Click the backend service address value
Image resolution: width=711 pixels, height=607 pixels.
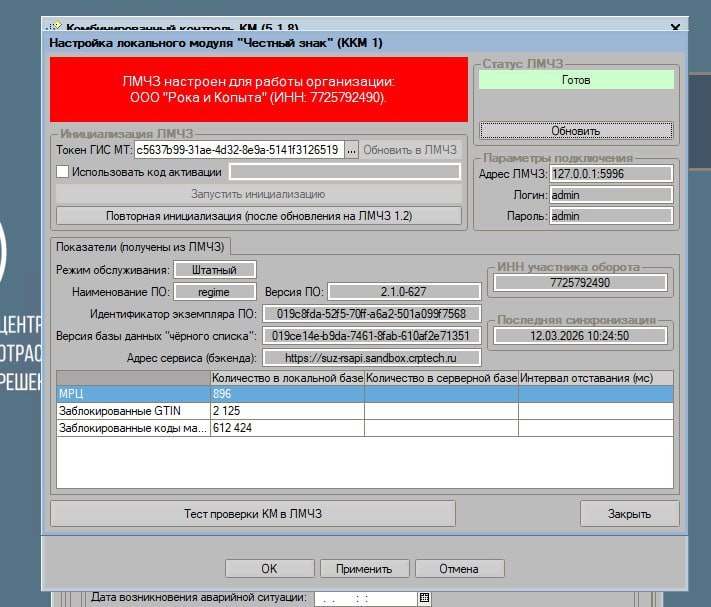(372, 358)
